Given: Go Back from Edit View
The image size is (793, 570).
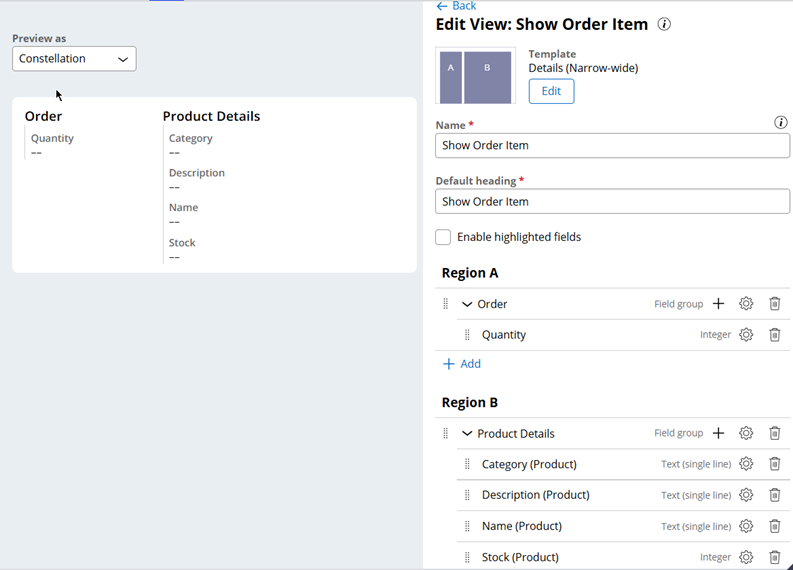Looking at the screenshot, I should point(456,6).
